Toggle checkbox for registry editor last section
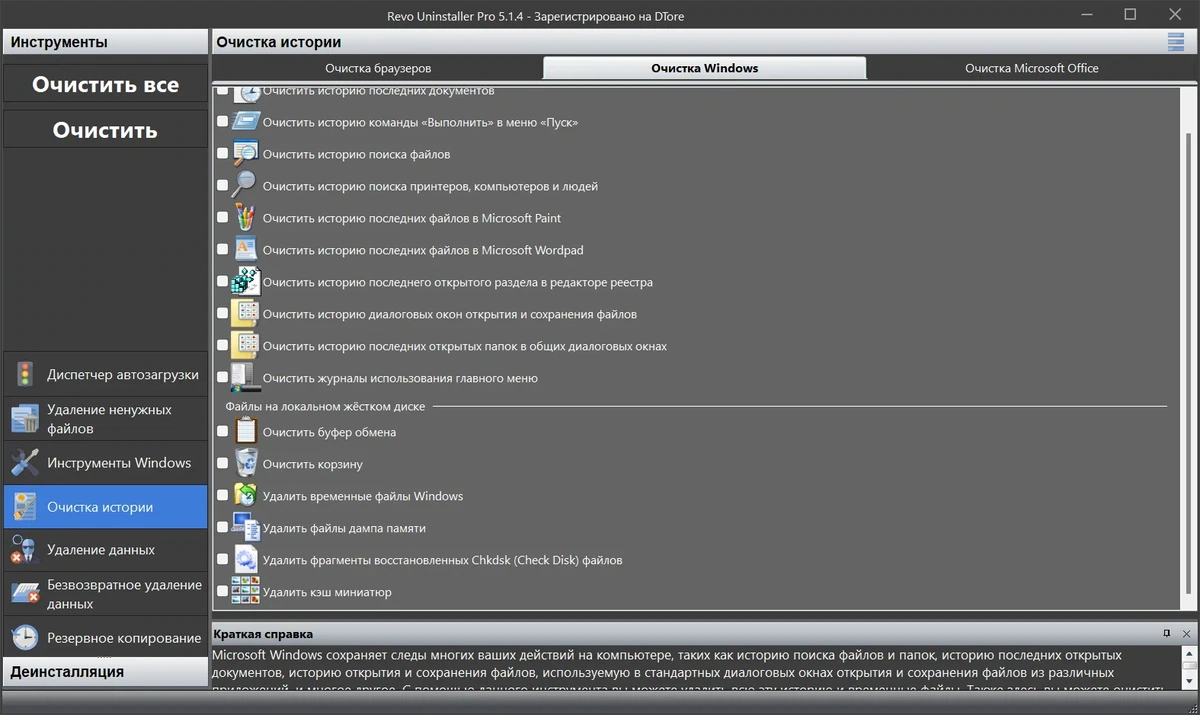The height and width of the screenshot is (715, 1200). pos(222,282)
